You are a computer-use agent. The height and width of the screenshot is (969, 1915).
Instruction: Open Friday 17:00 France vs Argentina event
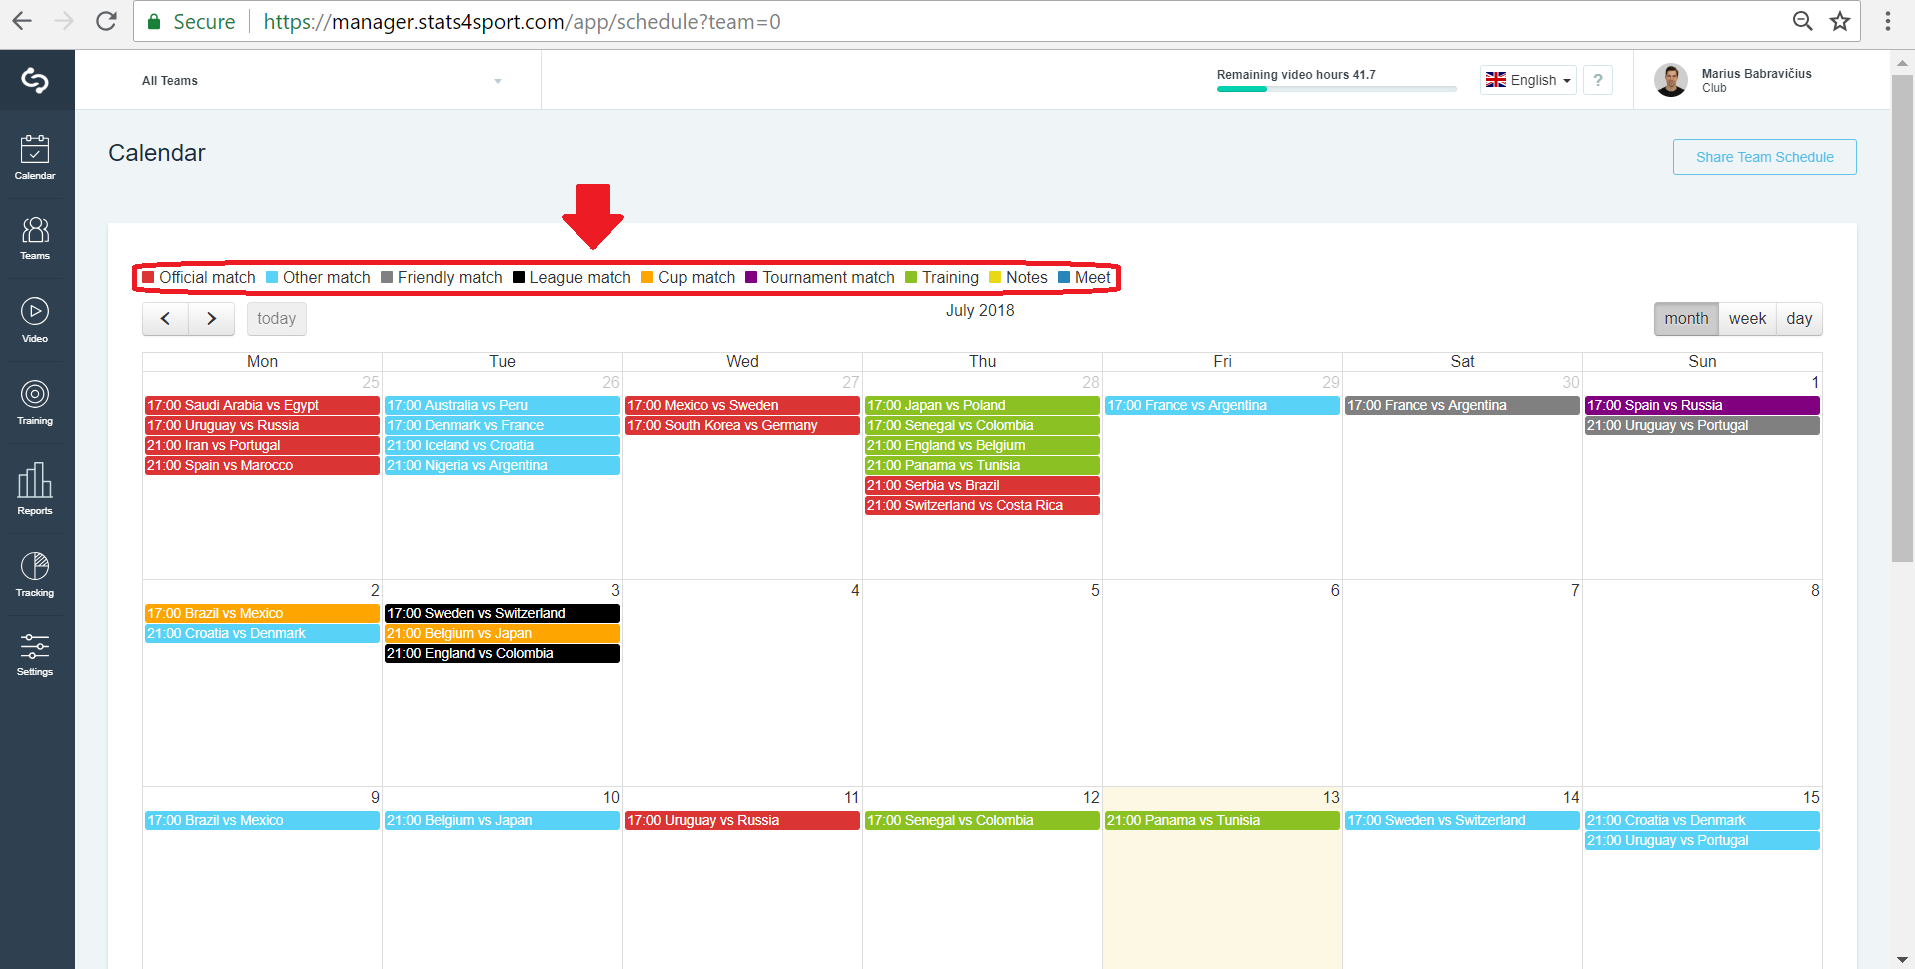coord(1222,405)
